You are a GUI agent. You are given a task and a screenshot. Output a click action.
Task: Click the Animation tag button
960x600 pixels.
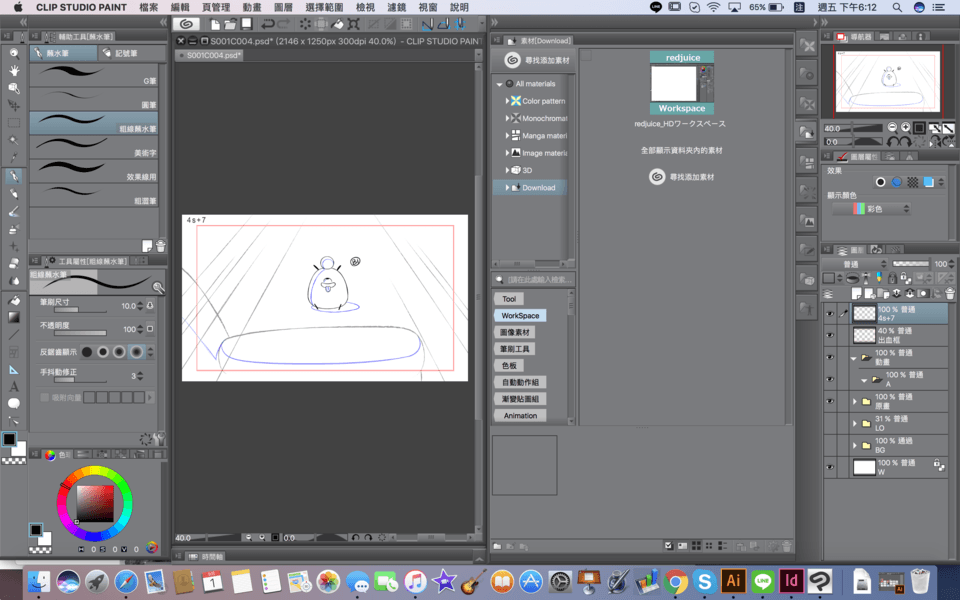[520, 415]
